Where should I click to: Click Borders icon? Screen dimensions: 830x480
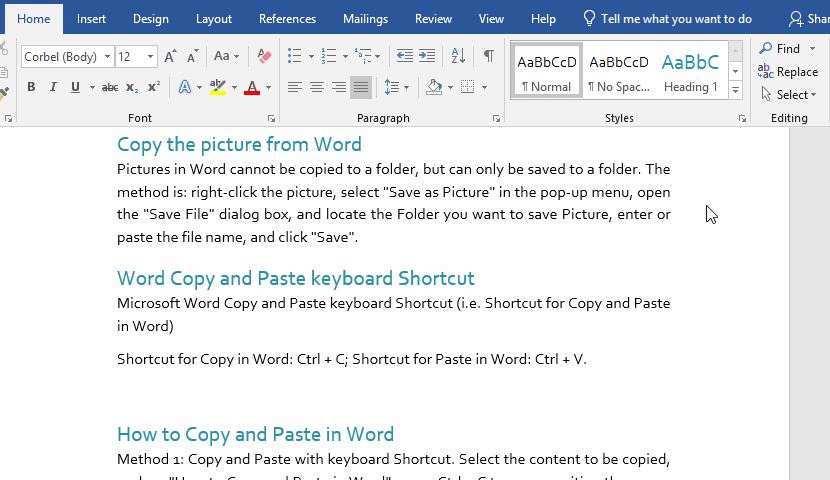tap(467, 87)
